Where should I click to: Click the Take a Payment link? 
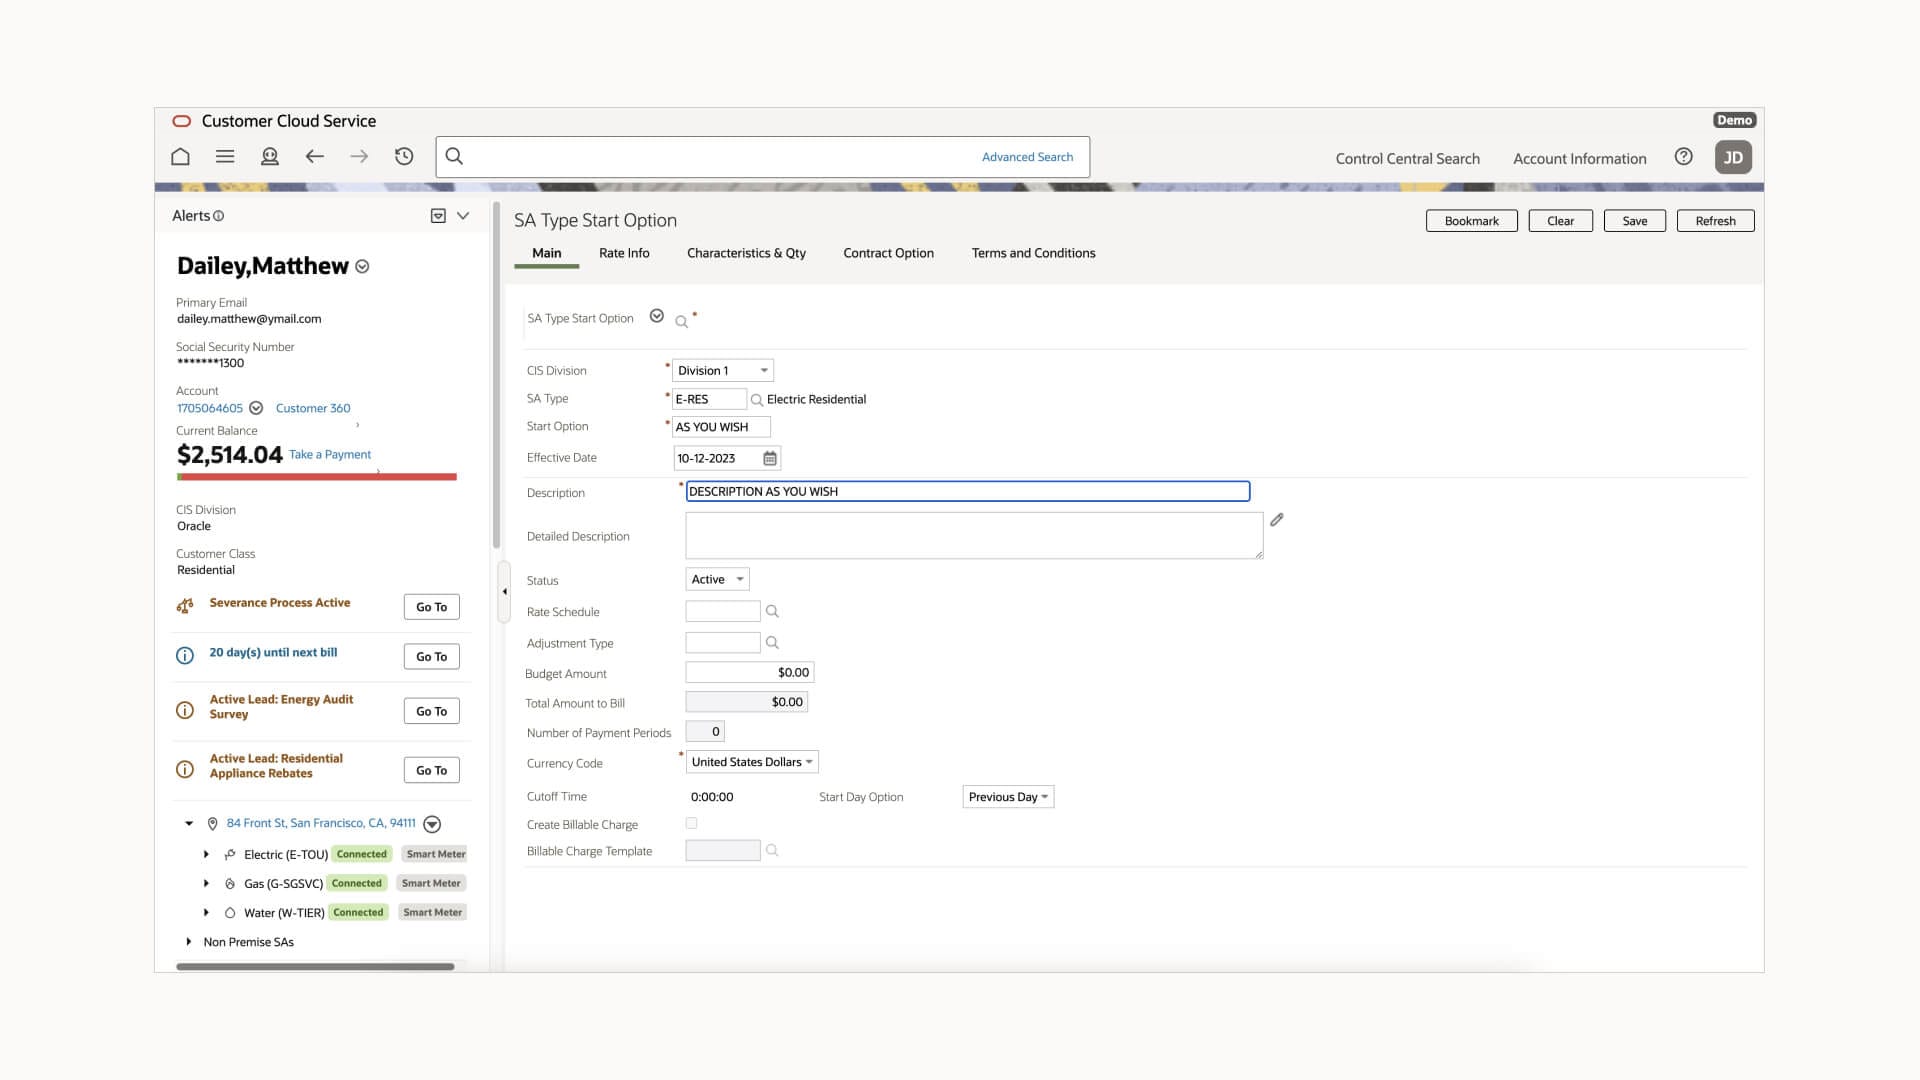[x=330, y=454]
